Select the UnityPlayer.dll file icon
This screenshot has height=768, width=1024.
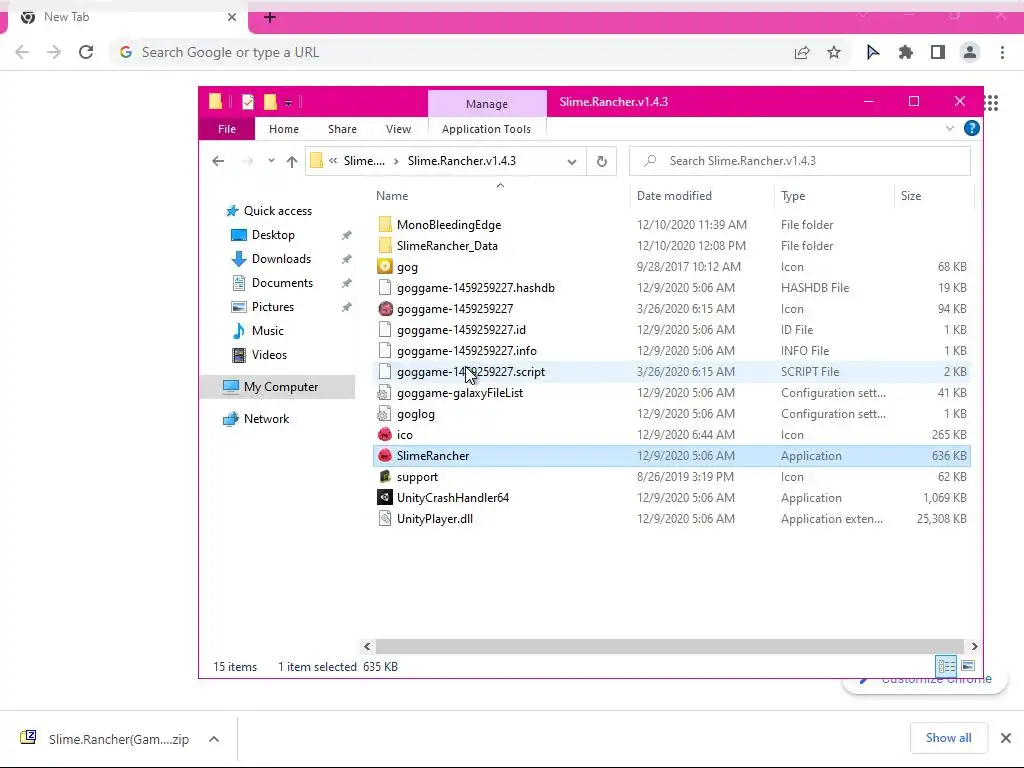point(385,519)
